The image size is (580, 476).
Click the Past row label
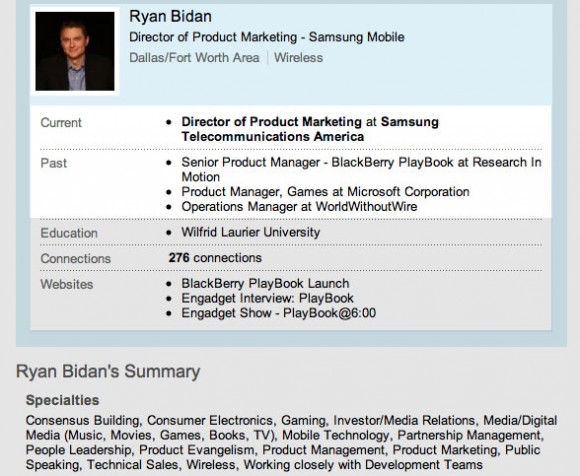coord(54,163)
